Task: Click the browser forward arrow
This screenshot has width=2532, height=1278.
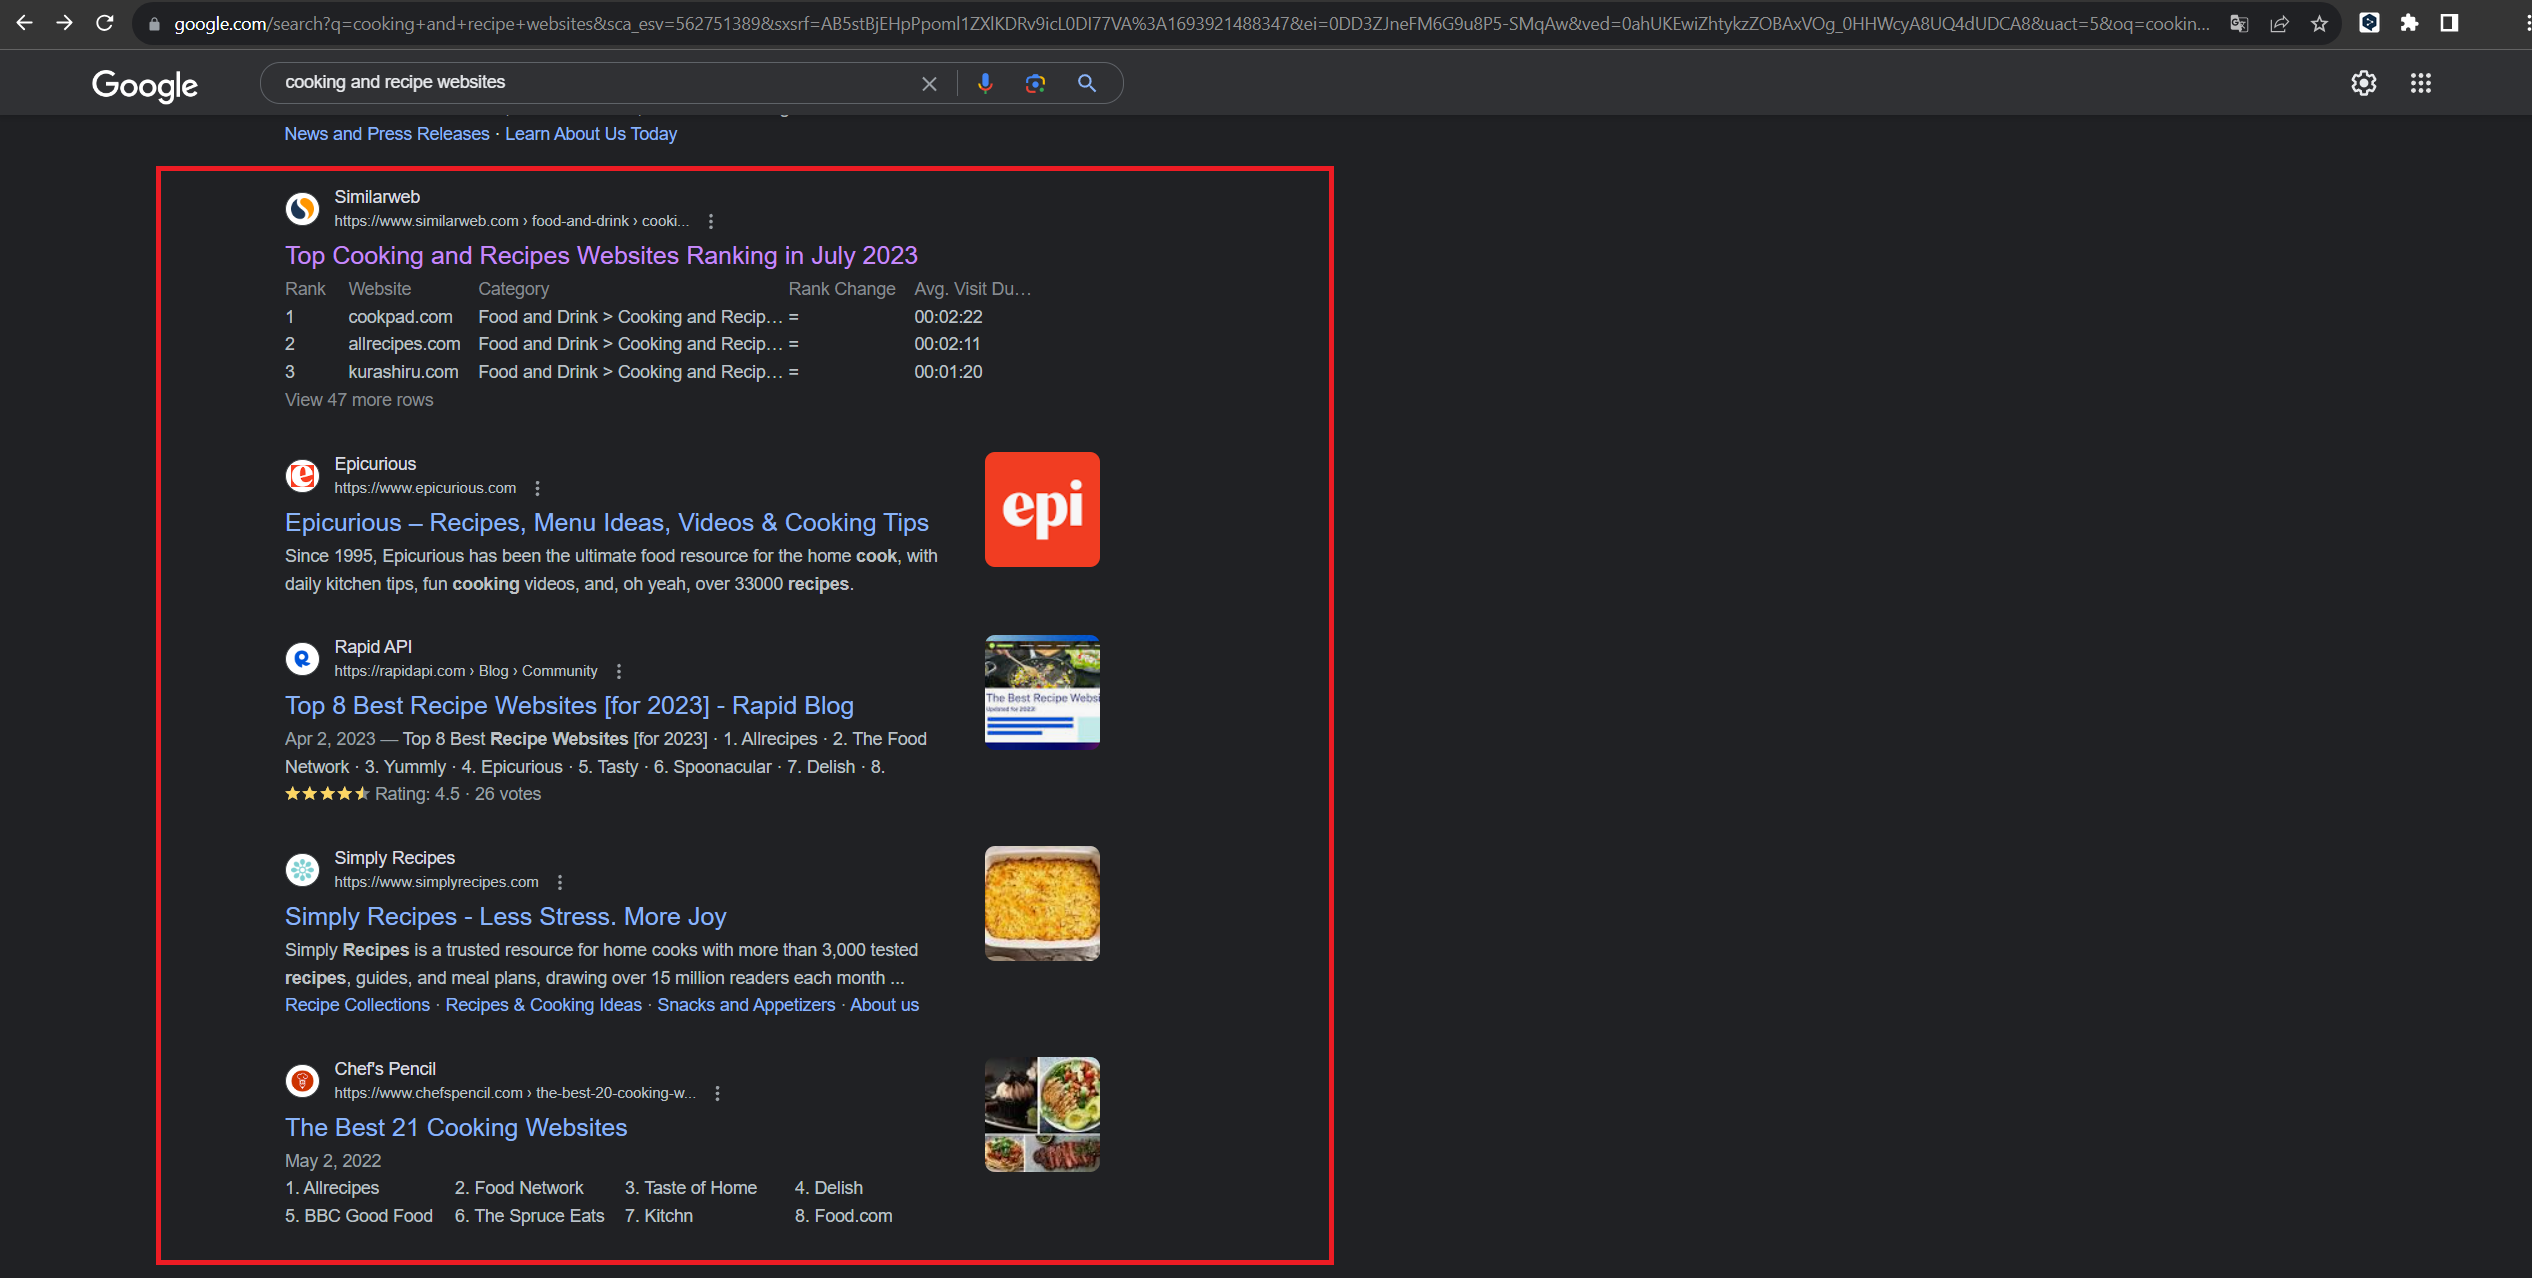Action: [x=65, y=23]
